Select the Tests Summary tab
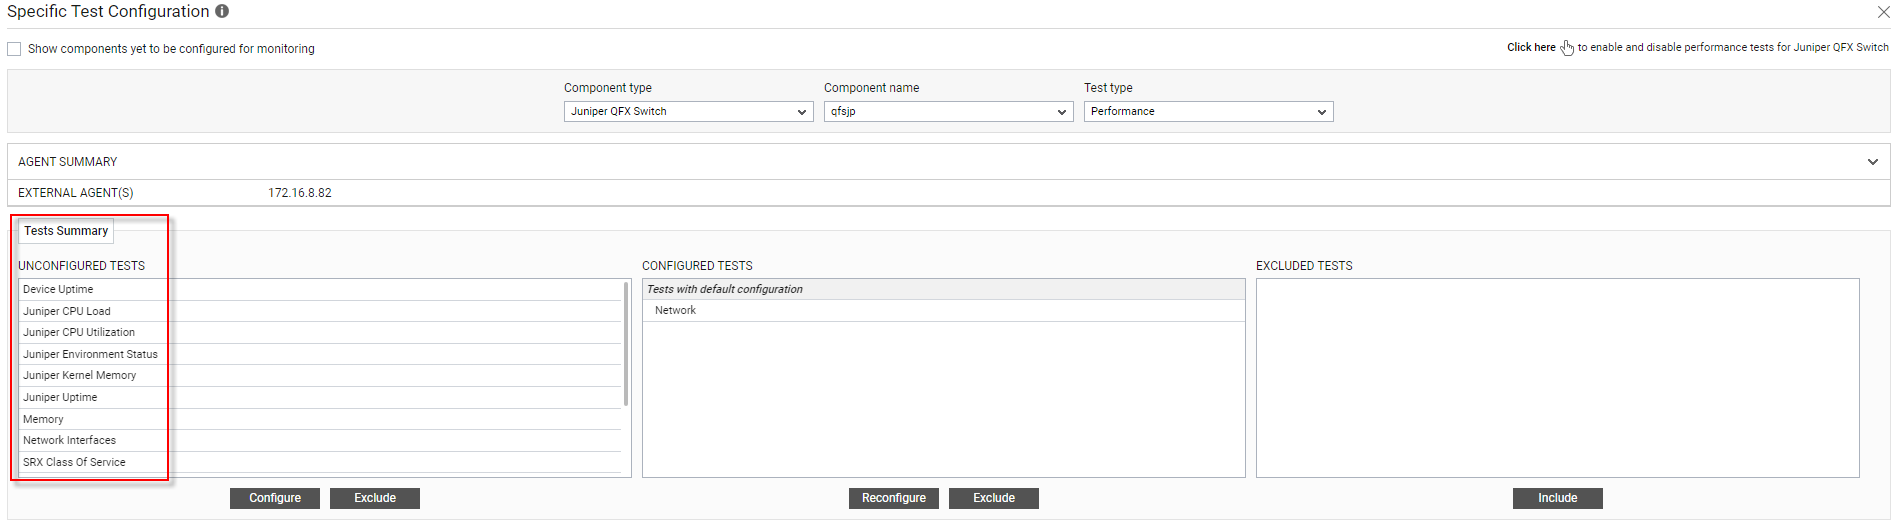 [x=66, y=231]
